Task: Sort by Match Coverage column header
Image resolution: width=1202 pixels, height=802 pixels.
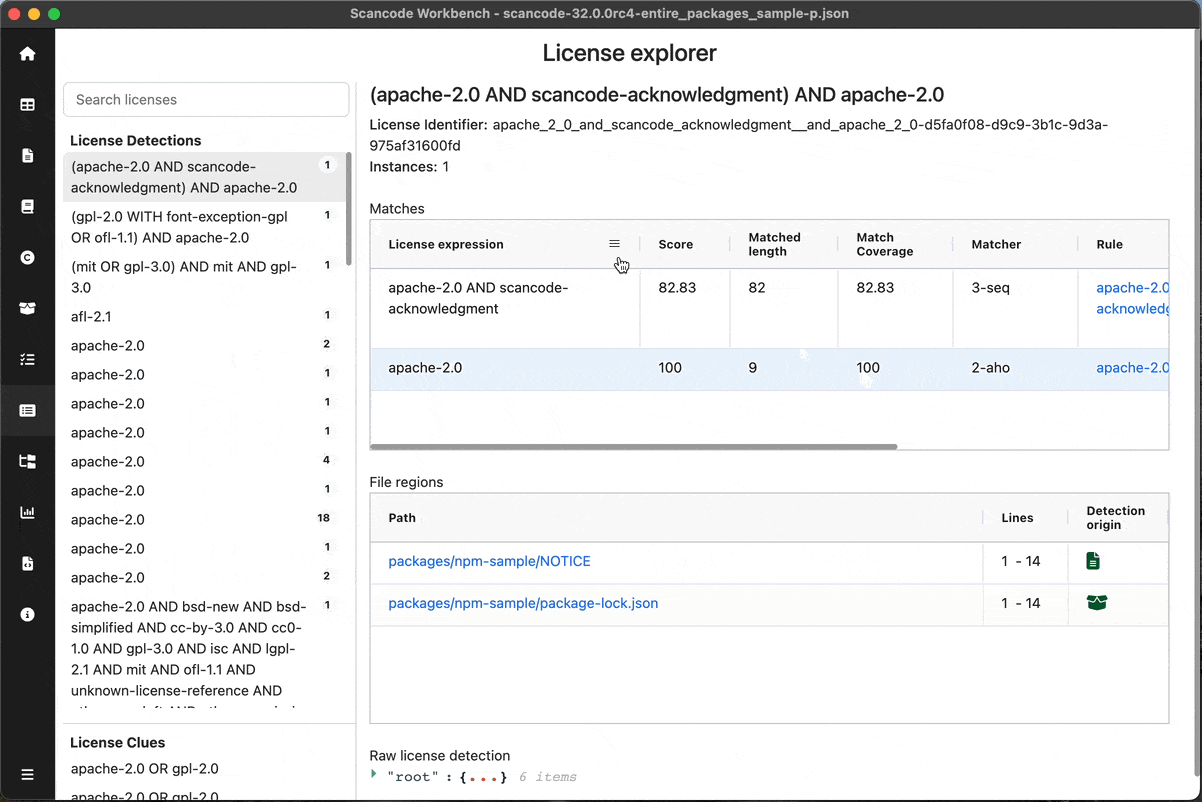Action: 885,244
